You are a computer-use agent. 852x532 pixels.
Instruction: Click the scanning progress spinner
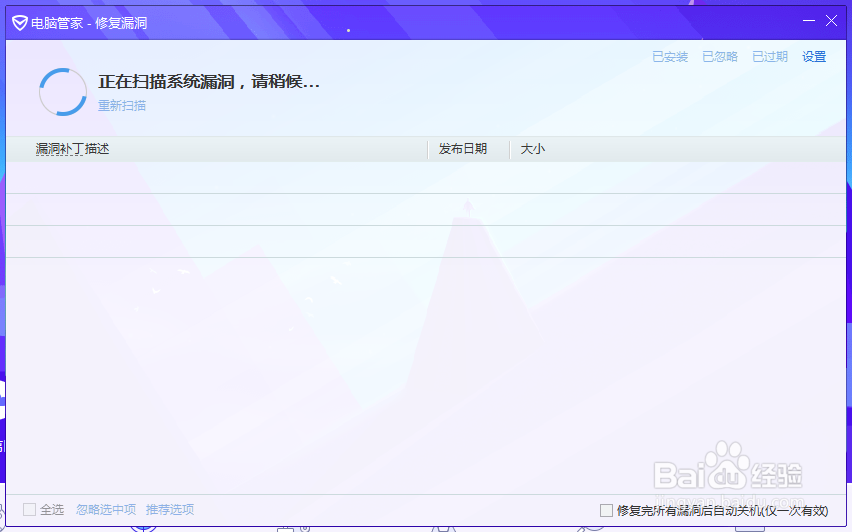click(x=63, y=92)
